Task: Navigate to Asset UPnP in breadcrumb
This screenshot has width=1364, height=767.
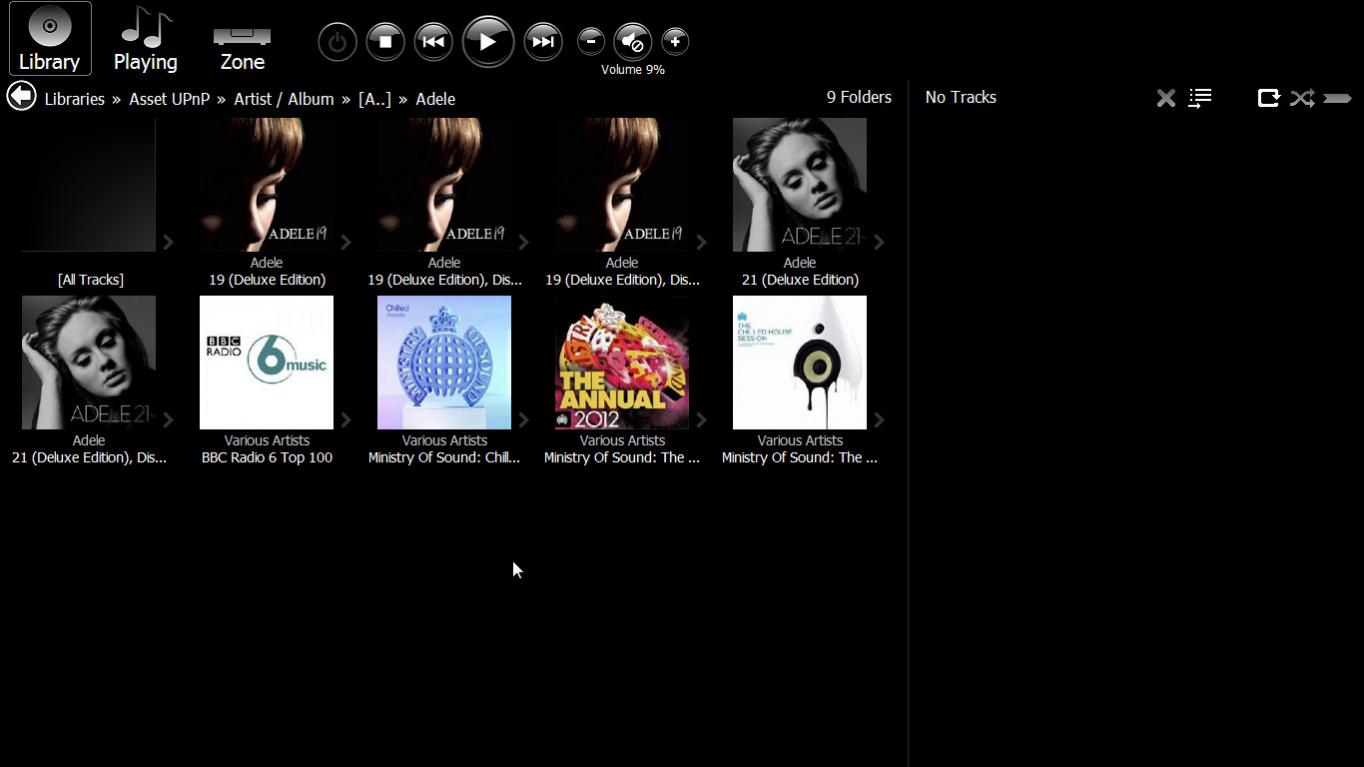Action: coord(169,99)
